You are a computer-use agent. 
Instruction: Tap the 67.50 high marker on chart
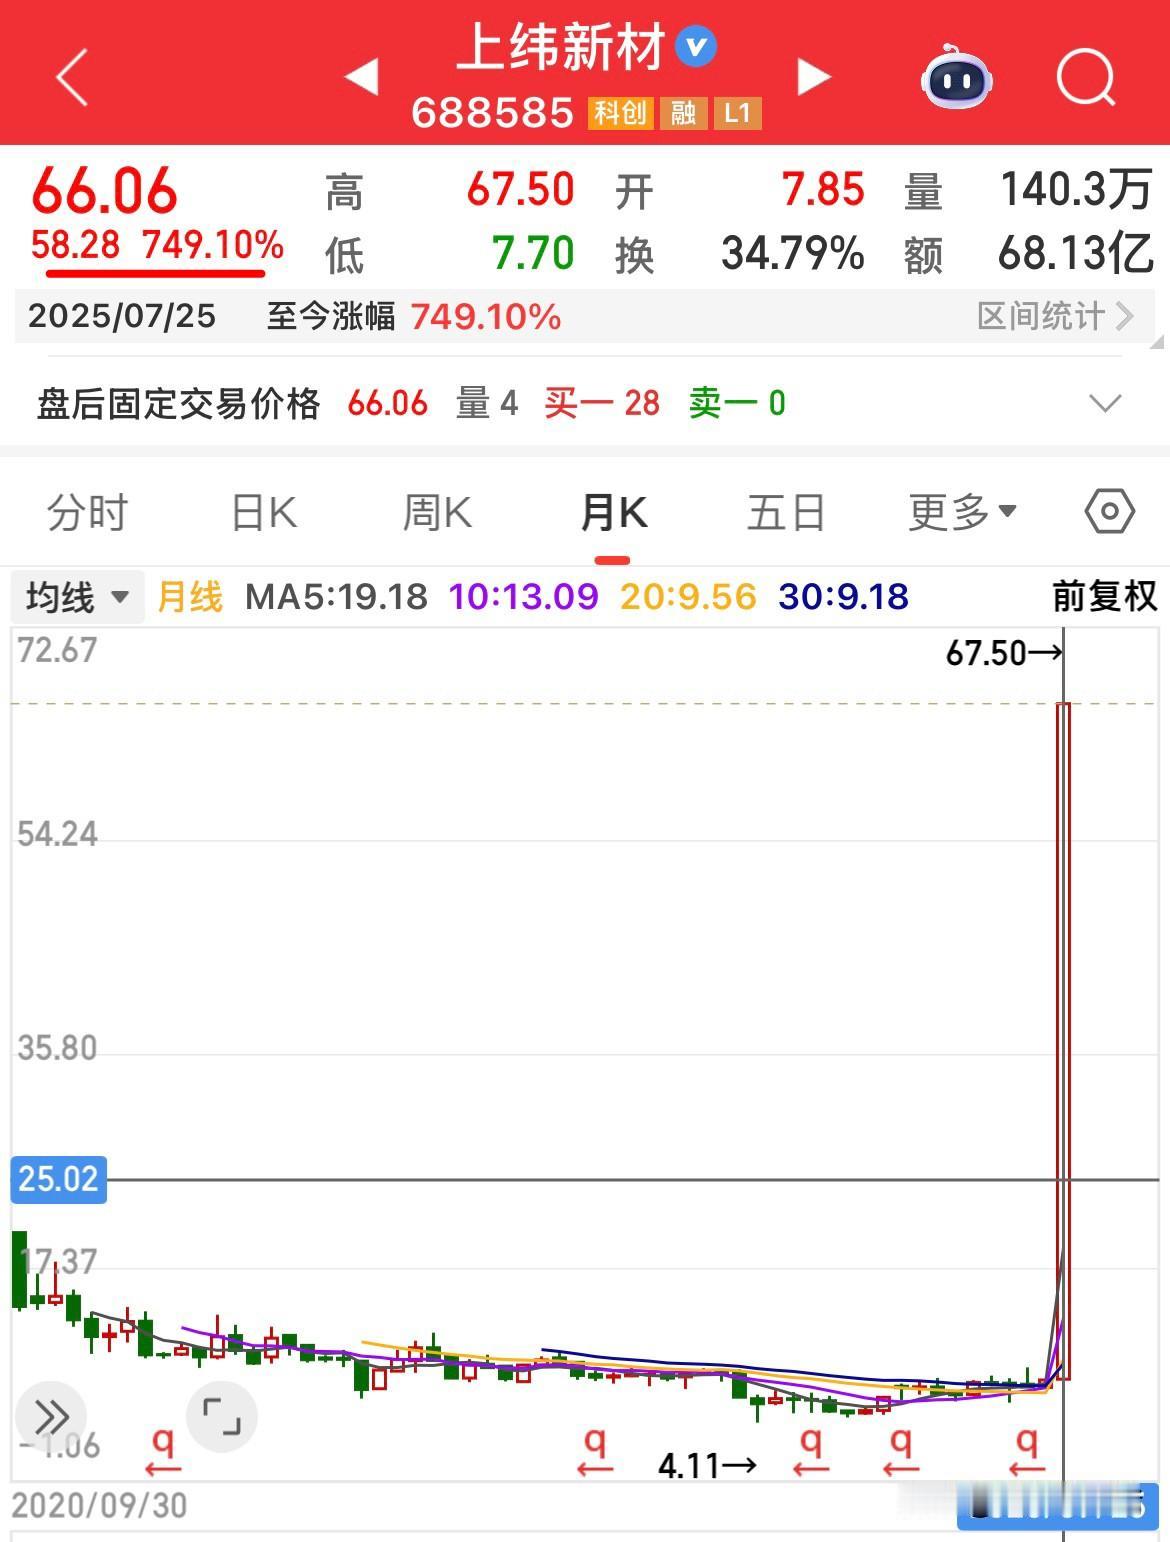coord(1003,653)
